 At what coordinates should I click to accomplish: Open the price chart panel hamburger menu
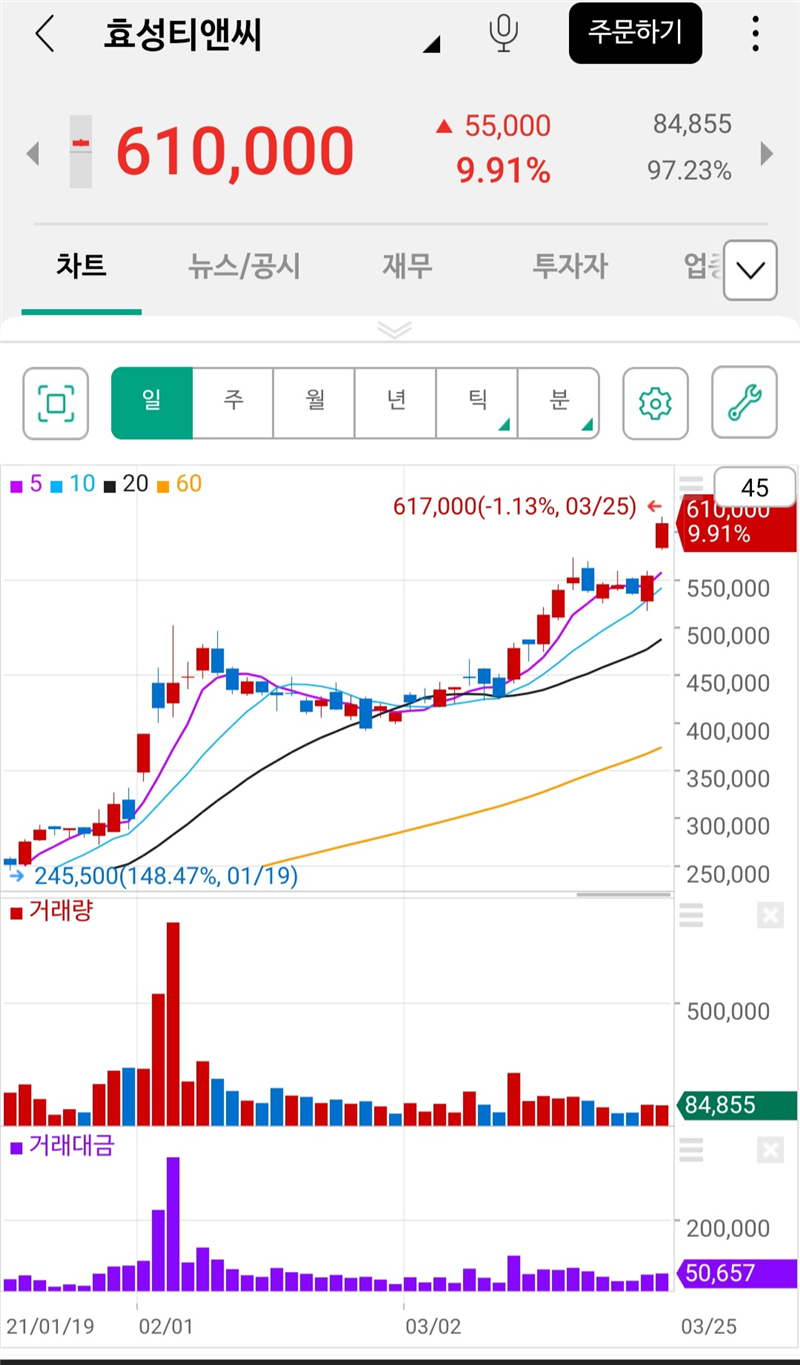coord(691,486)
